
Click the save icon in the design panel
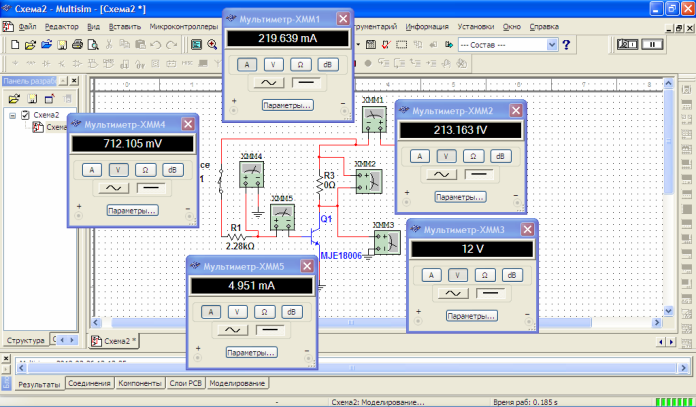pyautogui.click(x=32, y=99)
